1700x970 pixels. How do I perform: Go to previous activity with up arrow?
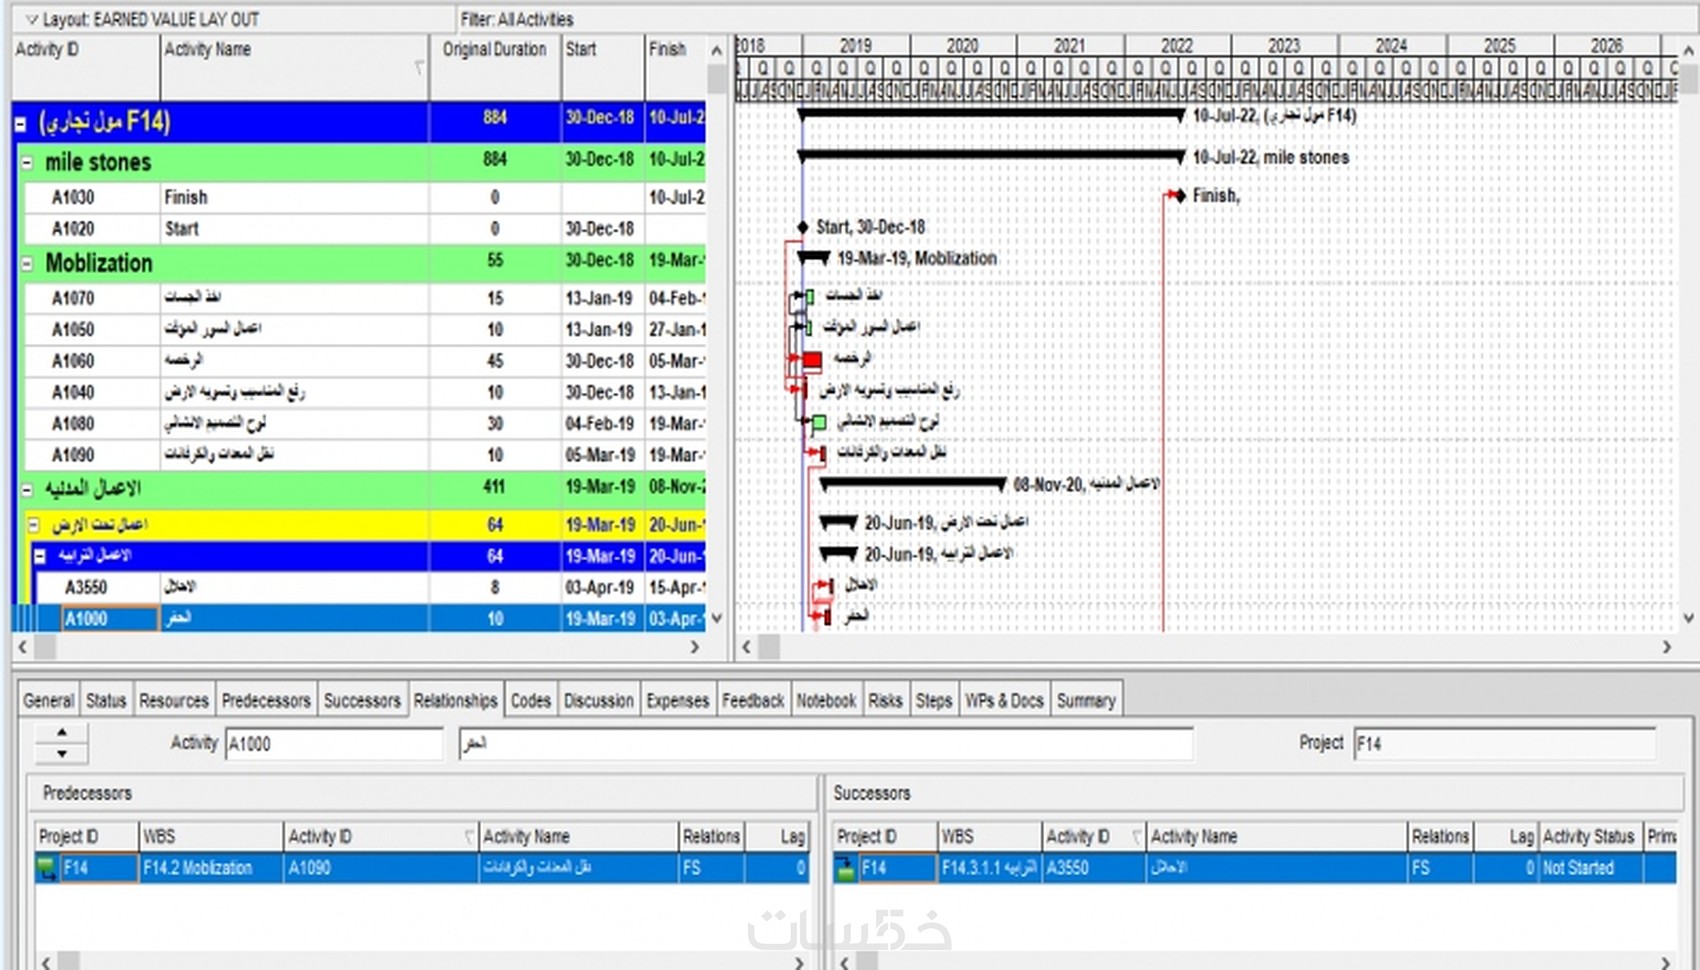(62, 732)
